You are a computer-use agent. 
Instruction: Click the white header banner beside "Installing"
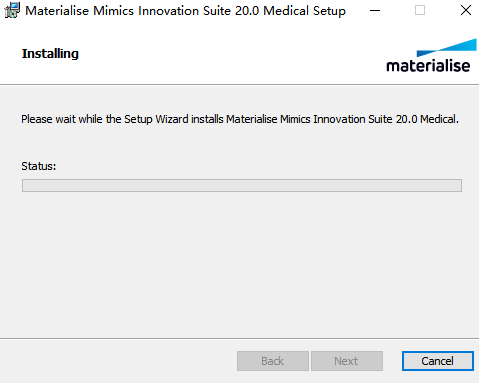click(230, 53)
